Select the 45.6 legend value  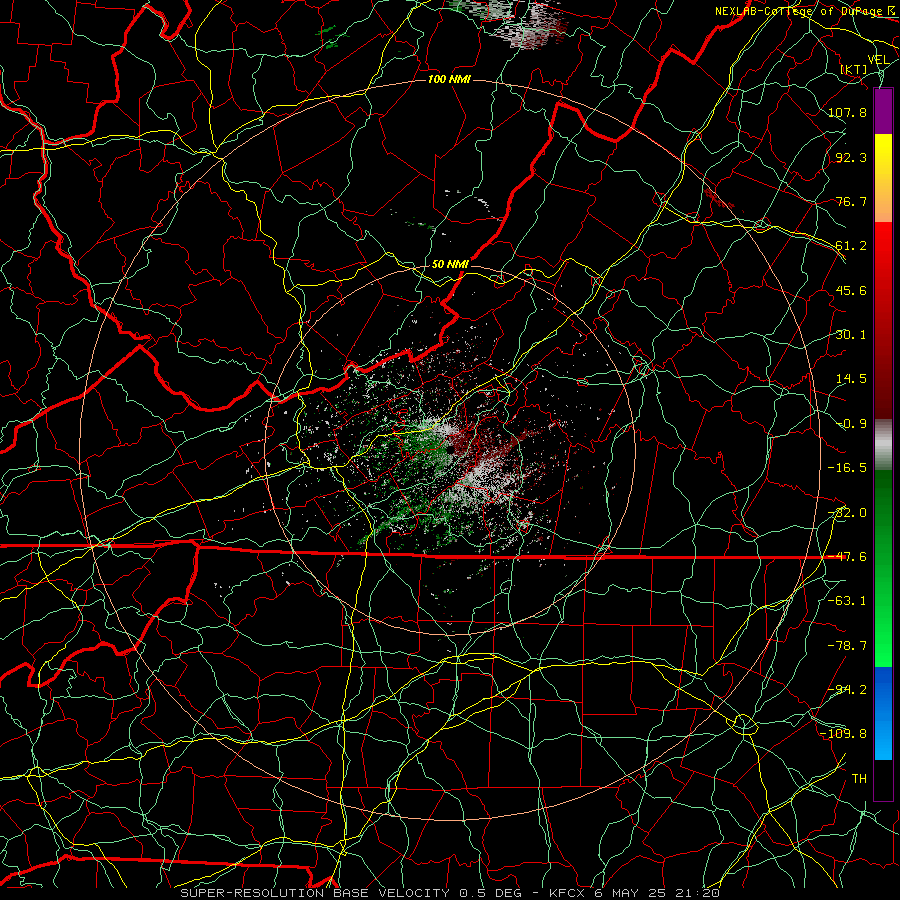click(851, 290)
